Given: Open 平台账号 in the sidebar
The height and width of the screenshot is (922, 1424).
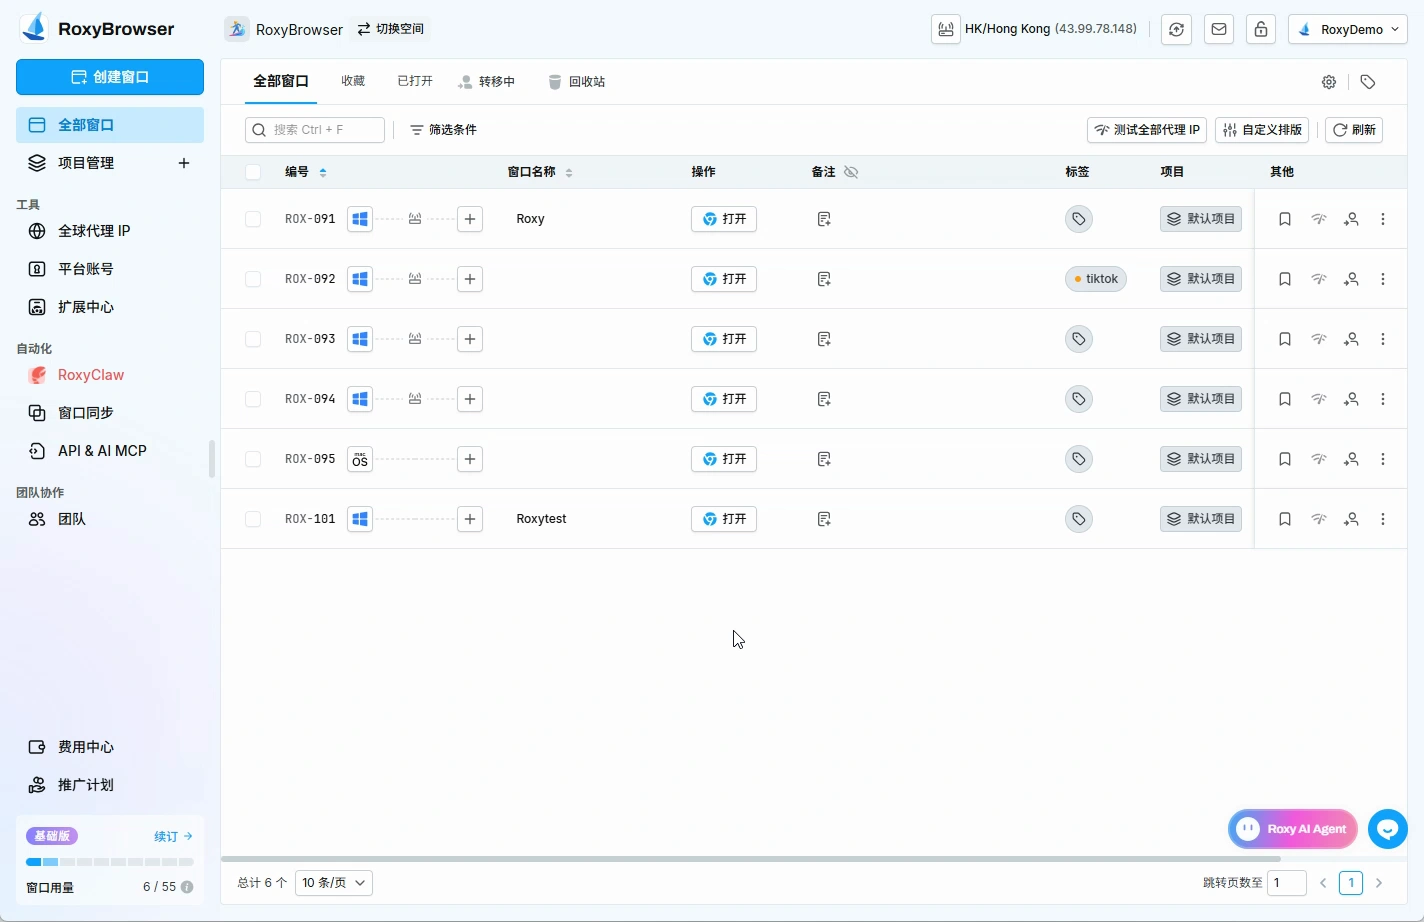Looking at the screenshot, I should click(x=110, y=269).
